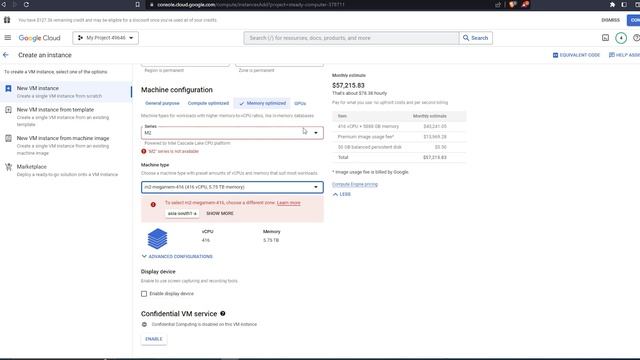Click the browser address bar URL
The width and height of the screenshot is (640, 360).
(x=251, y=4)
